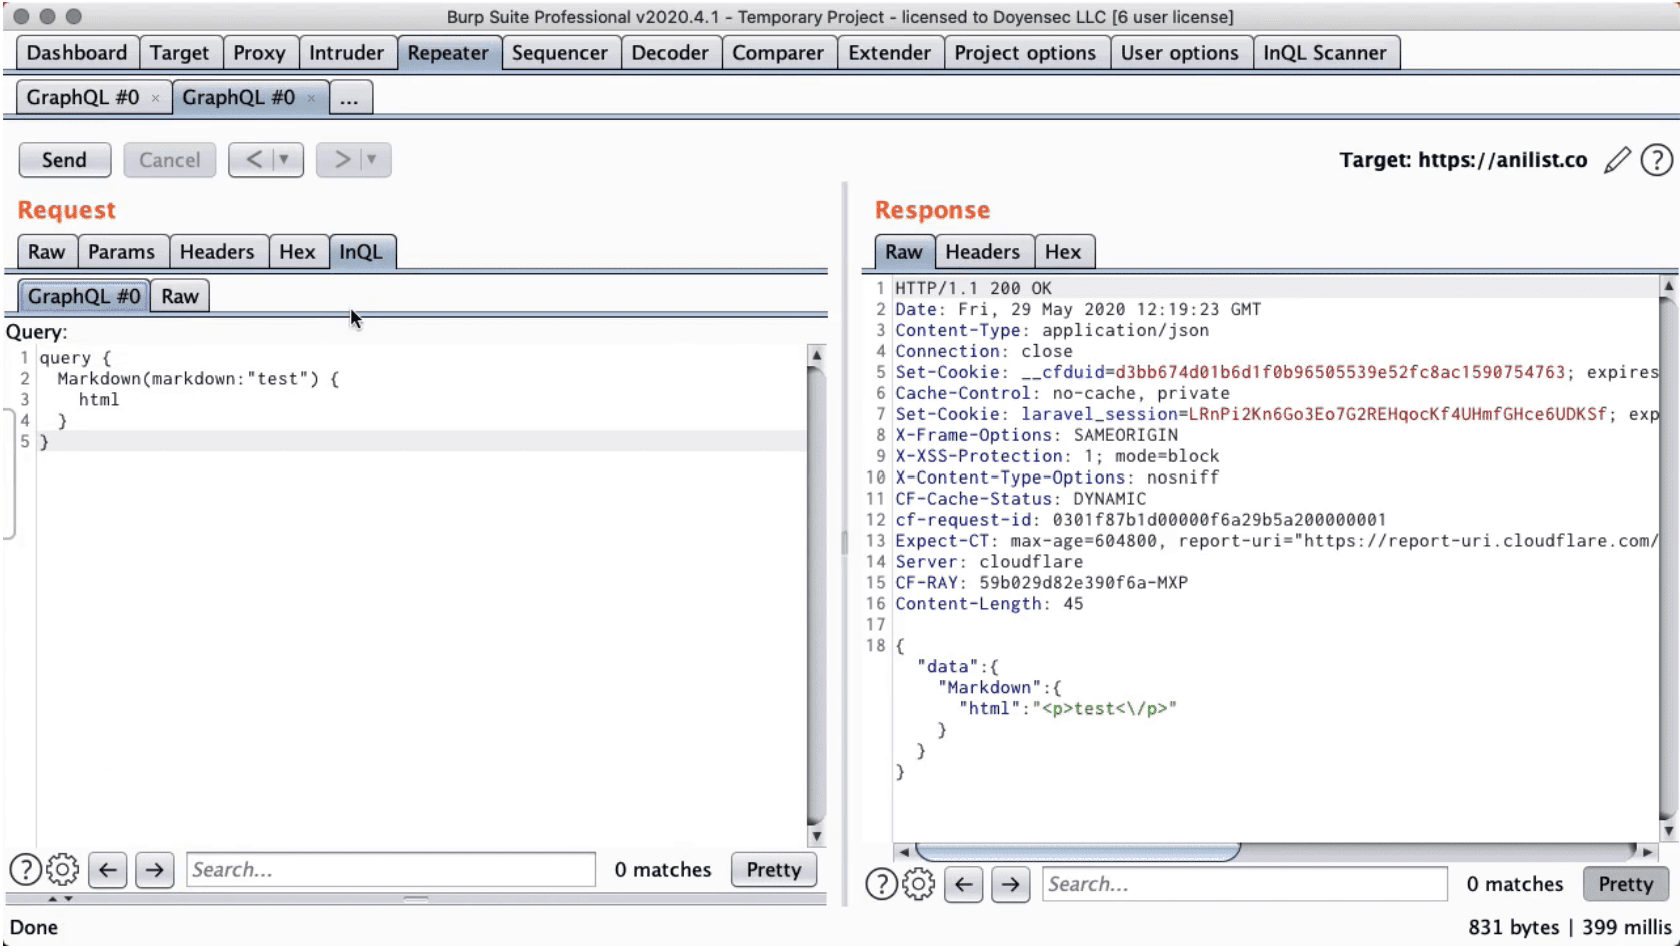
Task: Open the forward history dropdown arrow
Action: [373, 160]
